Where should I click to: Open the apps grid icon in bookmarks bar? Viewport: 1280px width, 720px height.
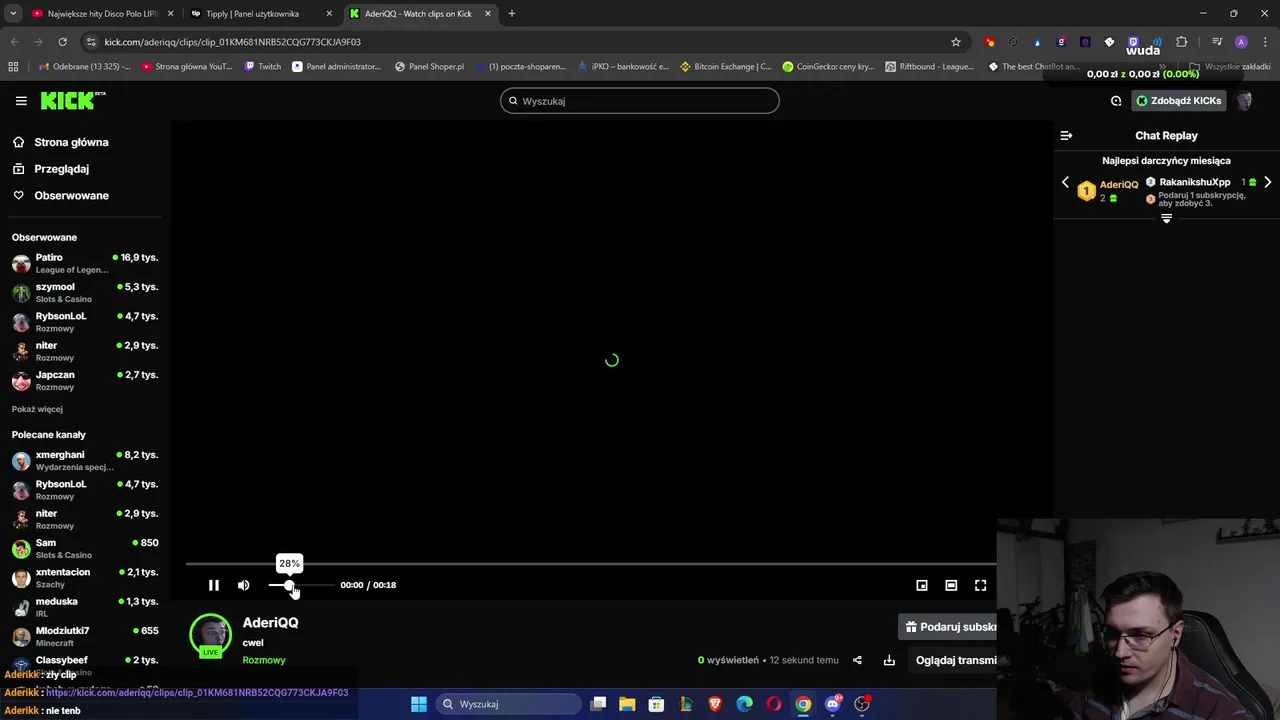(x=13, y=67)
